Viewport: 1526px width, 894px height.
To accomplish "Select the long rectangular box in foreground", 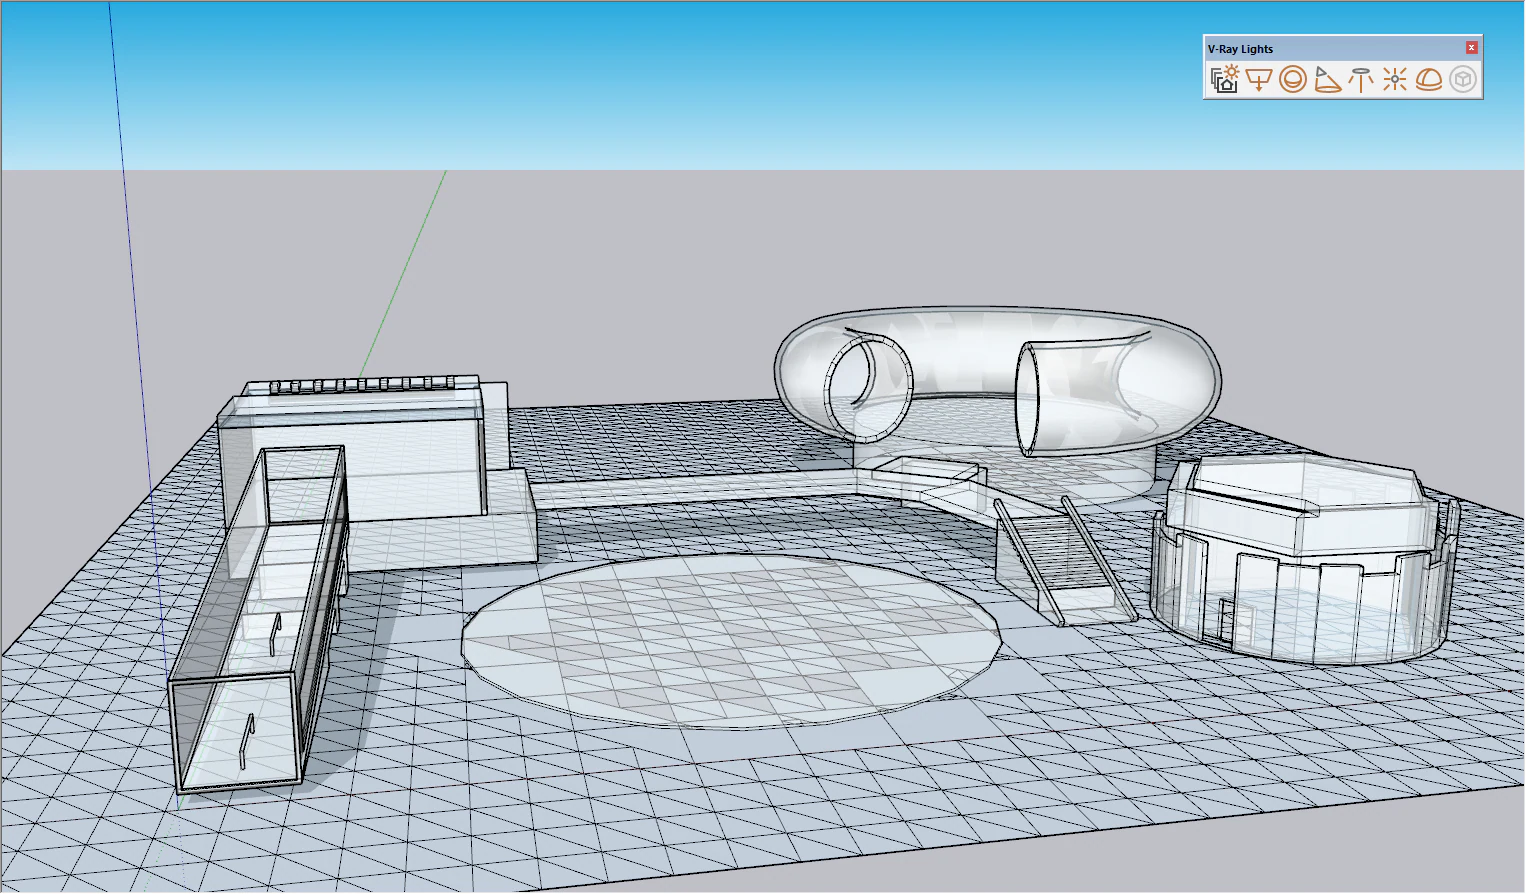I will click(x=258, y=620).
